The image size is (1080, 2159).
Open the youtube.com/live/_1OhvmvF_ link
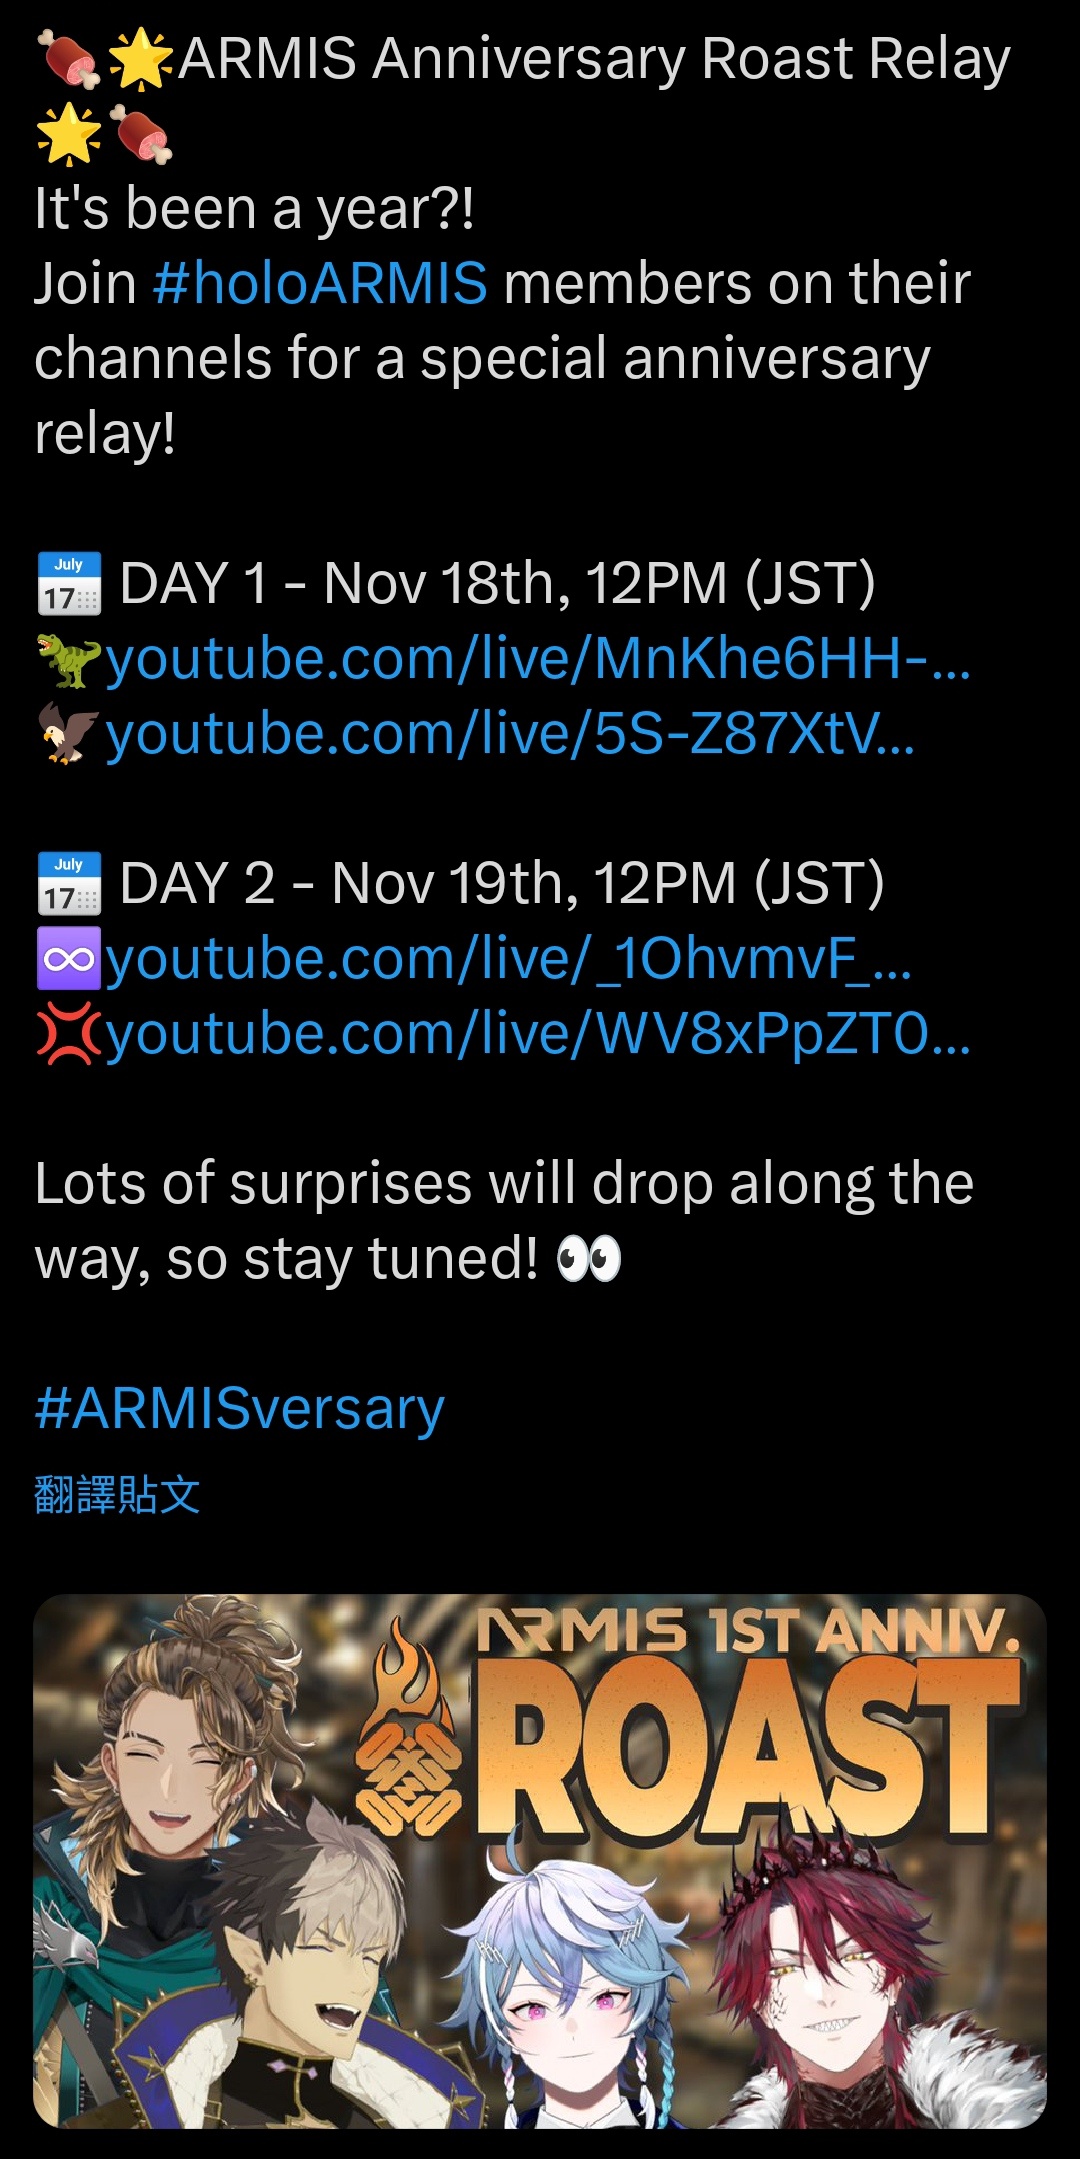pyautogui.click(x=508, y=959)
